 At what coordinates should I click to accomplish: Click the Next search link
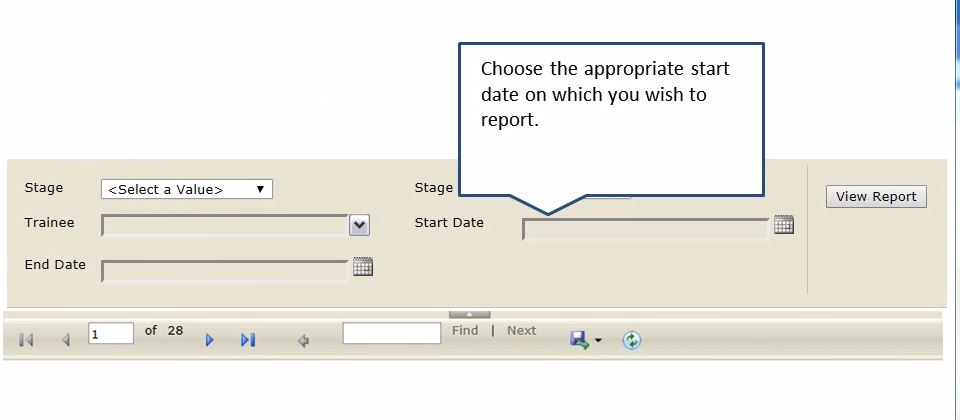click(521, 331)
